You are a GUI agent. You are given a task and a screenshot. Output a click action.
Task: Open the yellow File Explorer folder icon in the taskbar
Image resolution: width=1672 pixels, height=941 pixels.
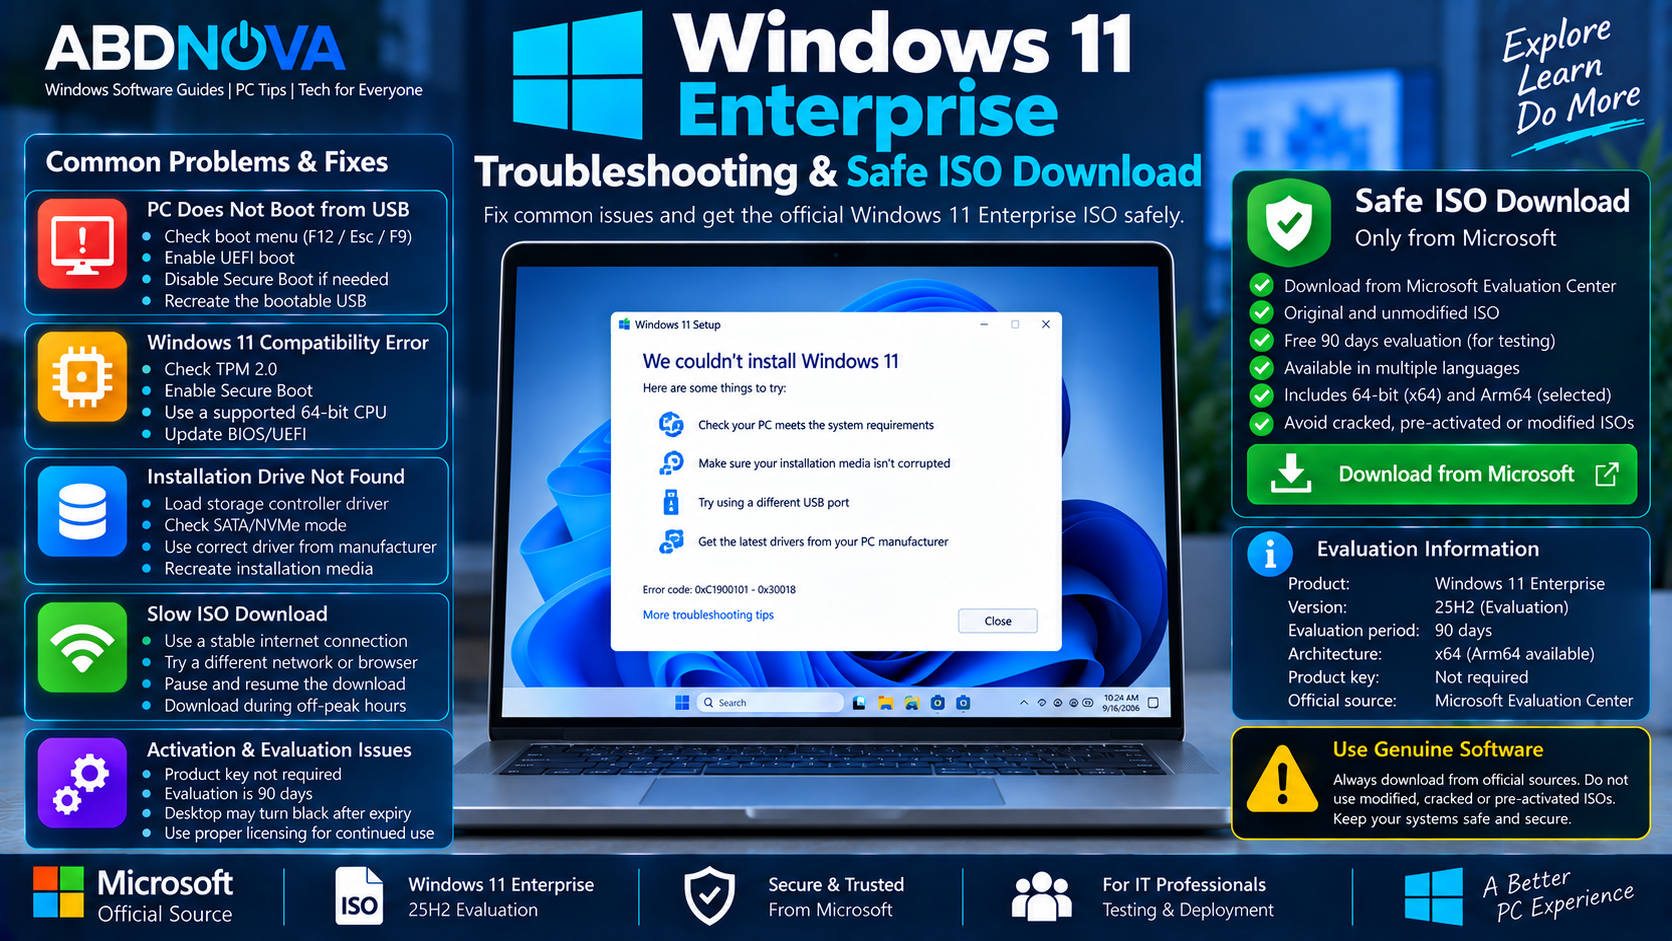(x=885, y=703)
